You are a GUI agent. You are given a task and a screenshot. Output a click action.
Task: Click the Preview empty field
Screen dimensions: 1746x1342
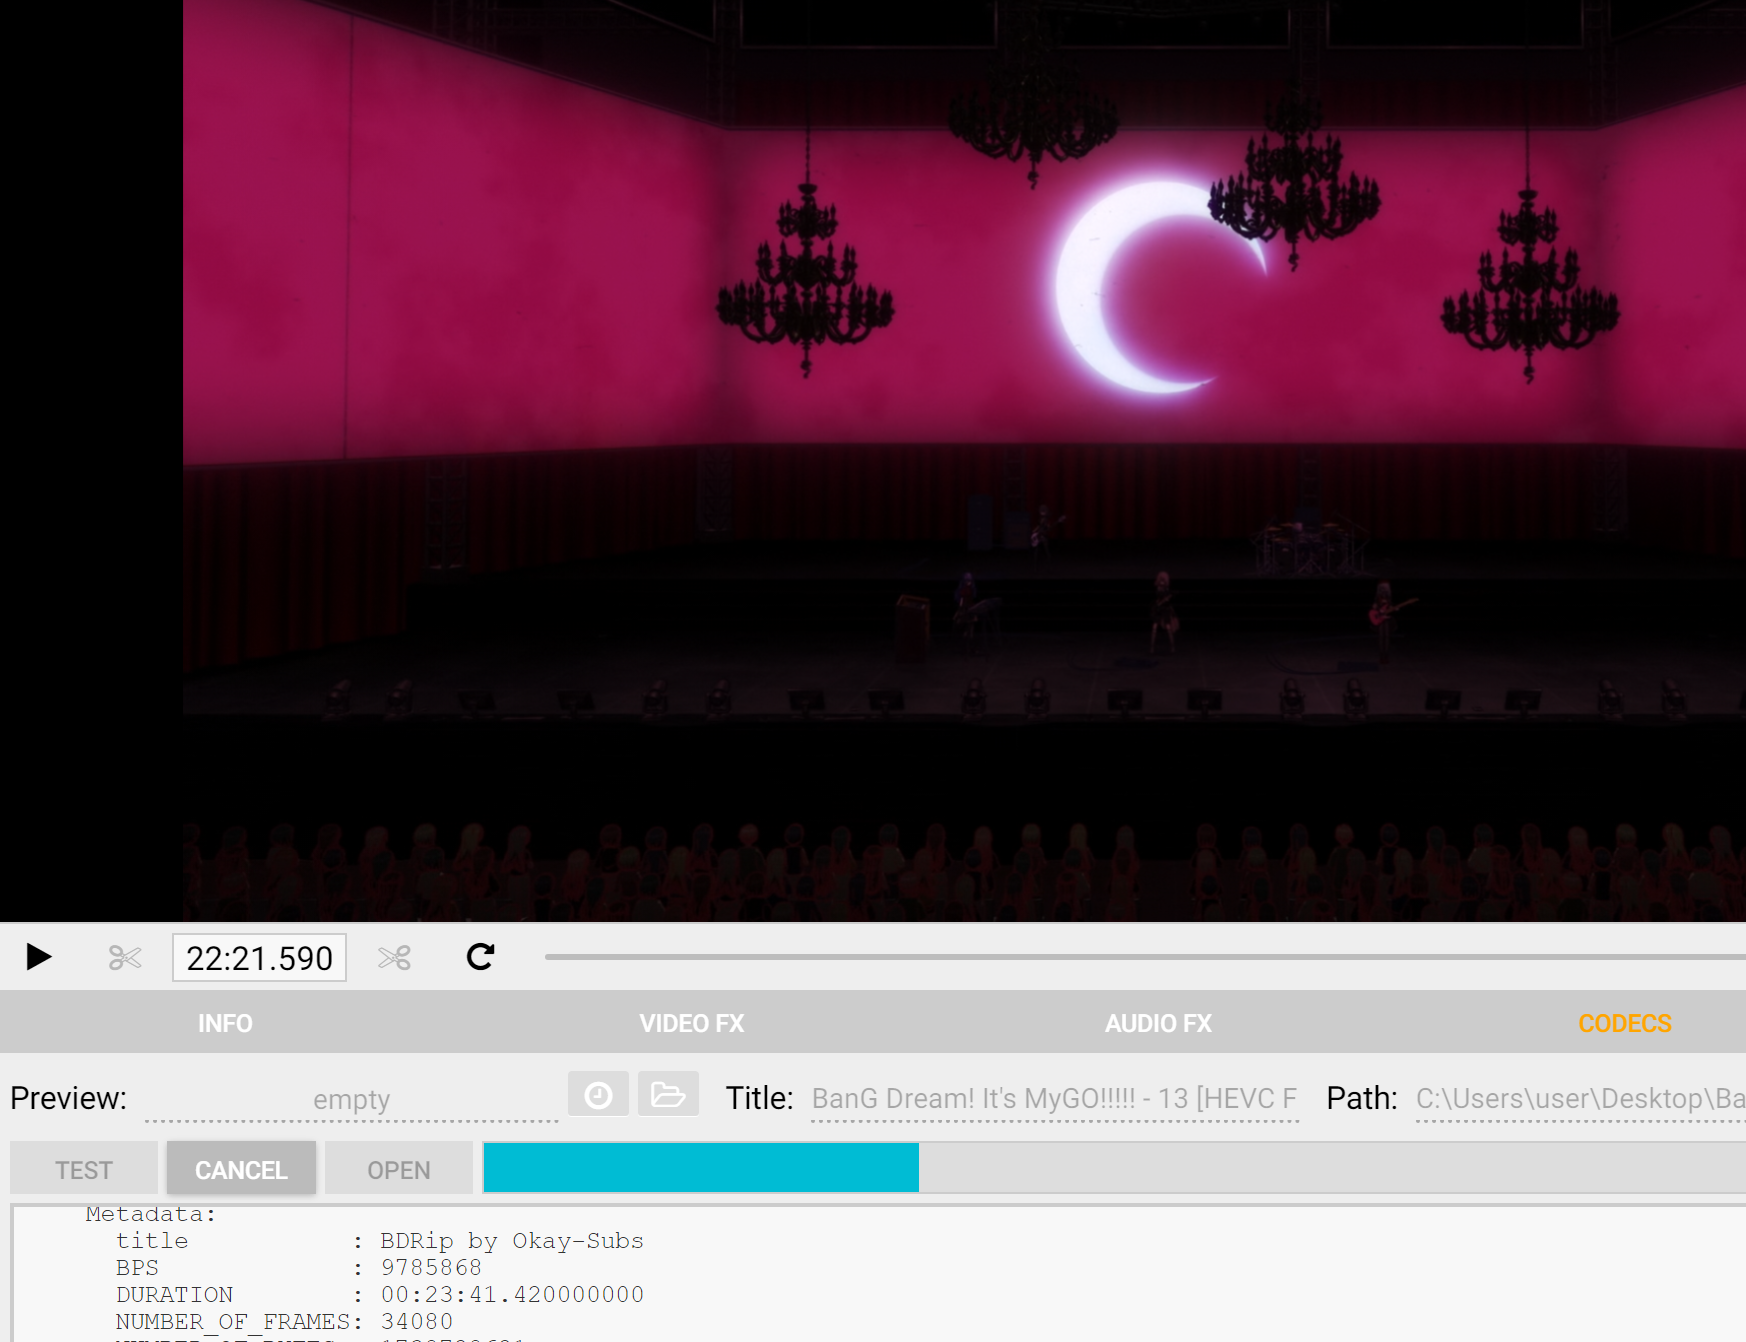(x=351, y=1099)
